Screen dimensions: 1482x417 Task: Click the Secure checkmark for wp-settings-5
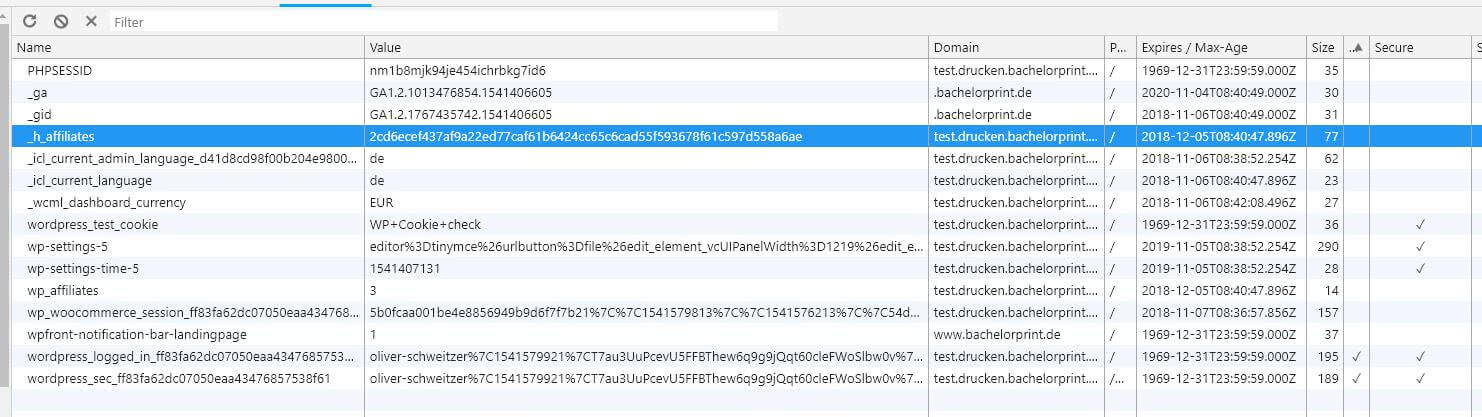[x=1420, y=247]
